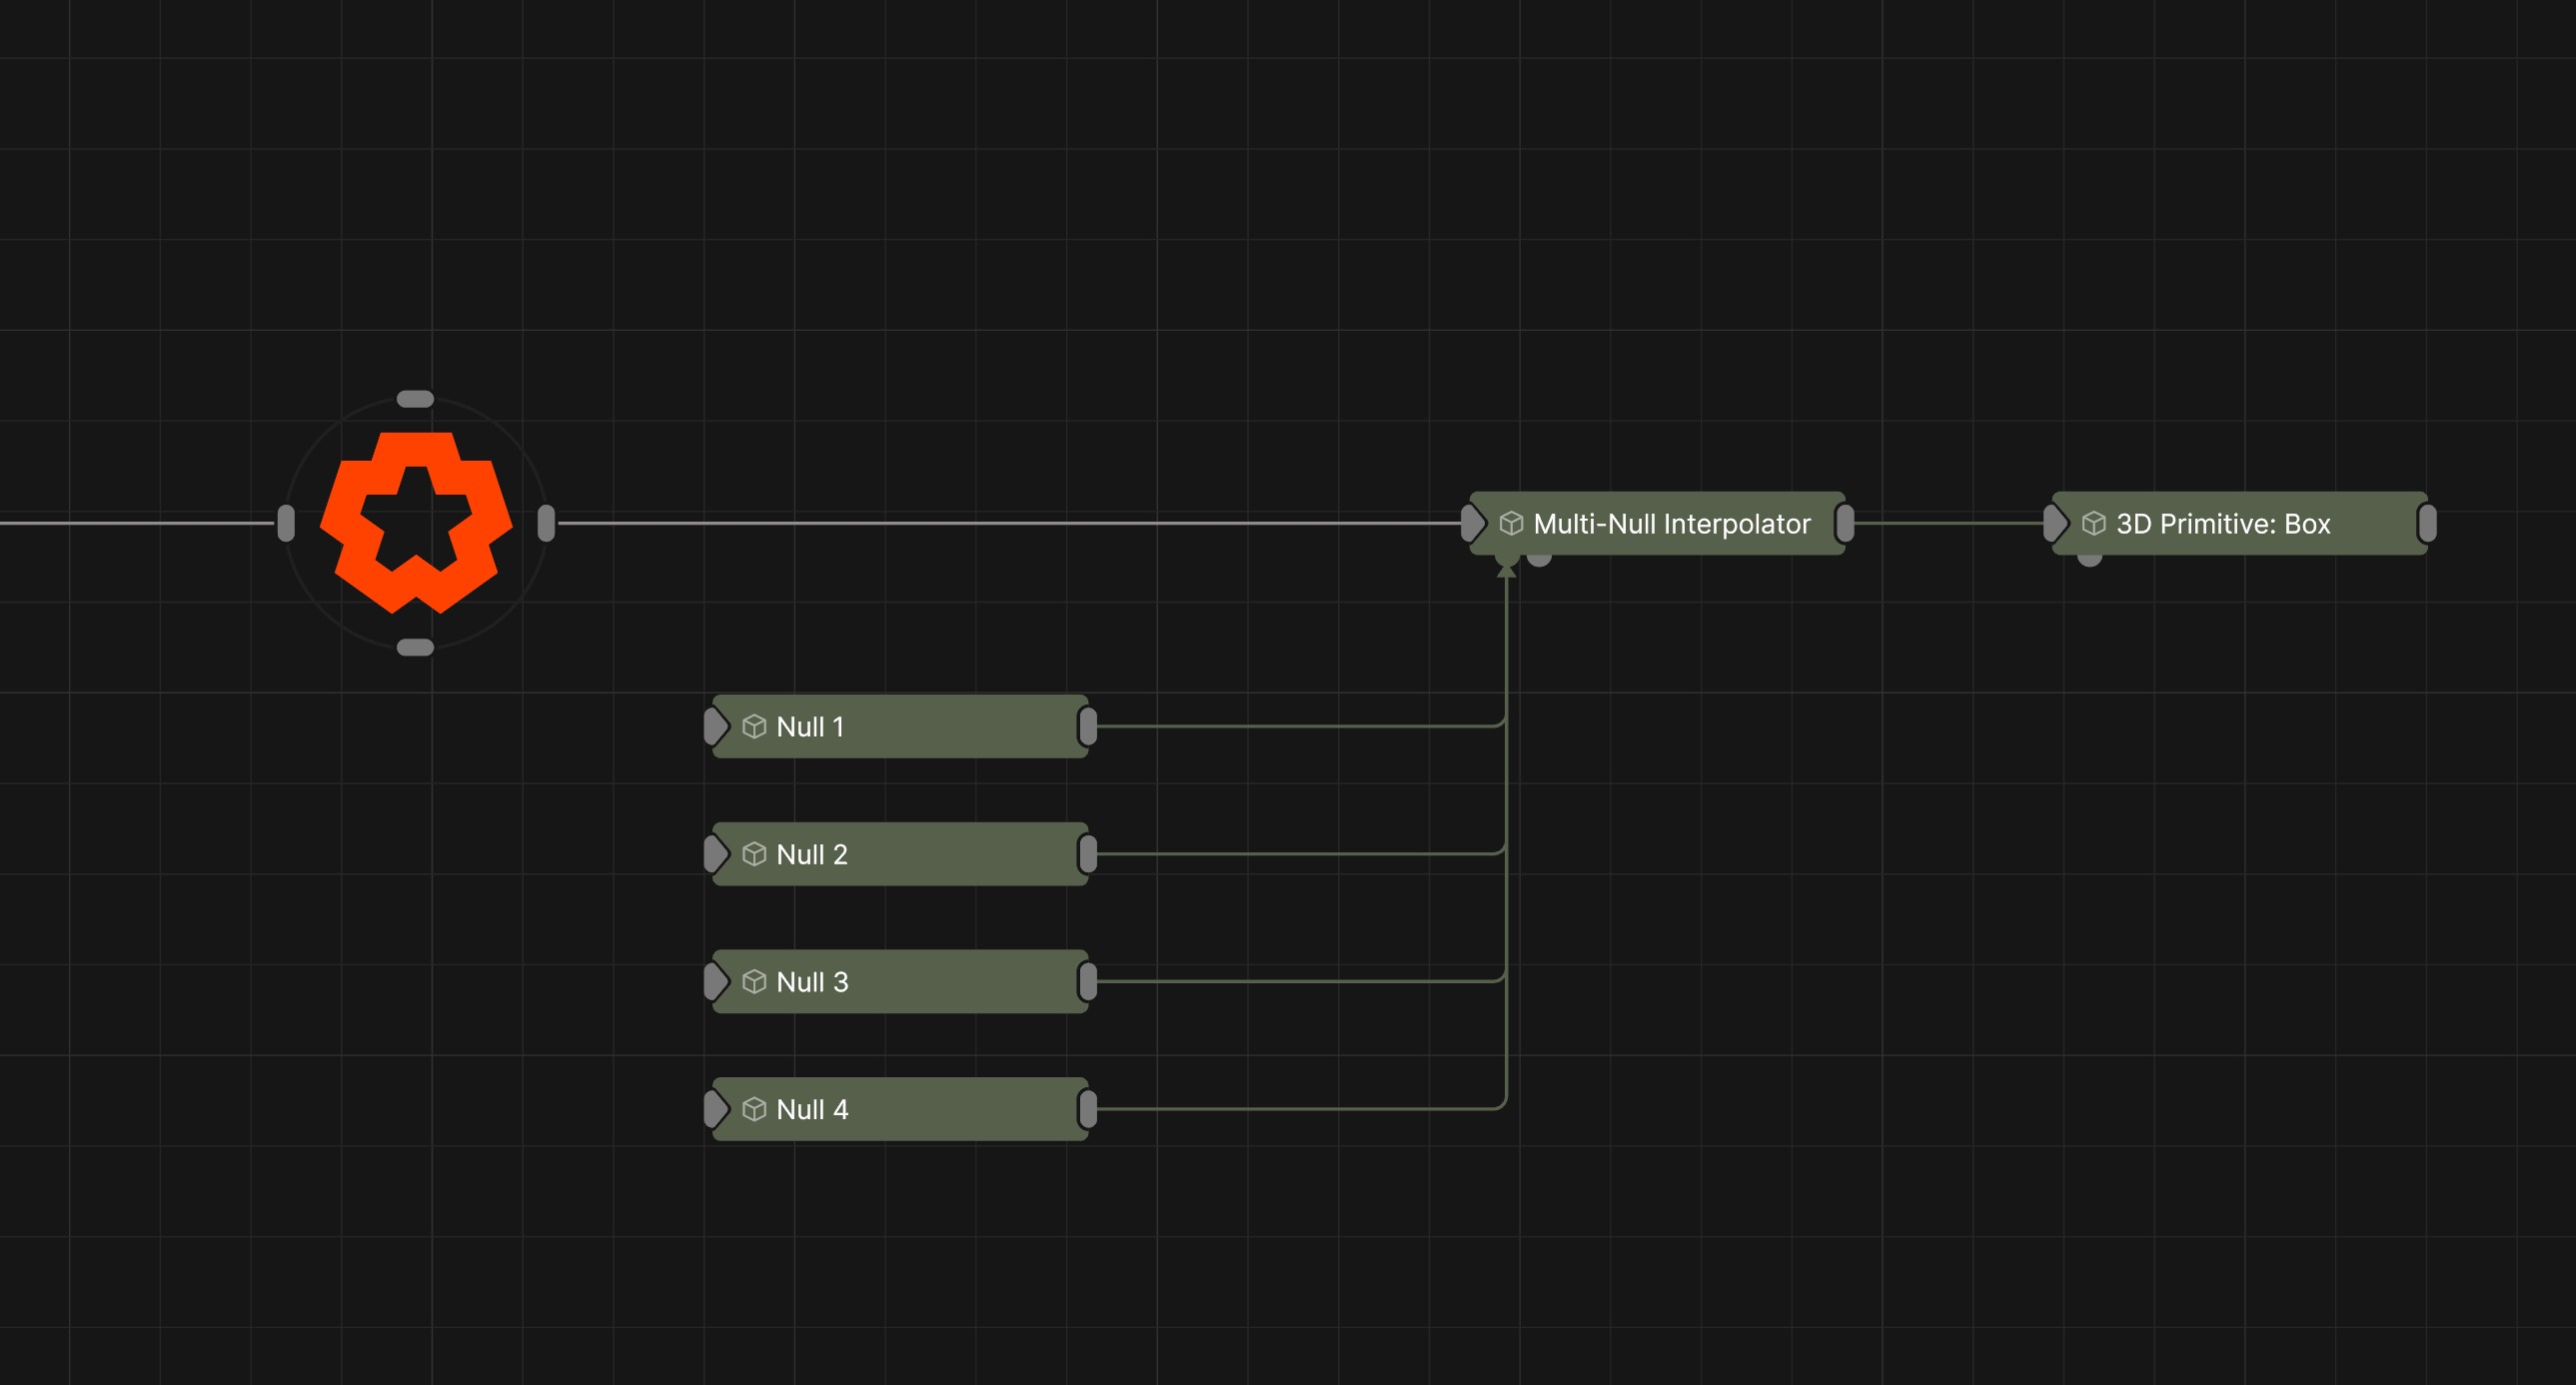
Task: Click the 3D Primitive: Box input arrow
Action: coord(2056,523)
